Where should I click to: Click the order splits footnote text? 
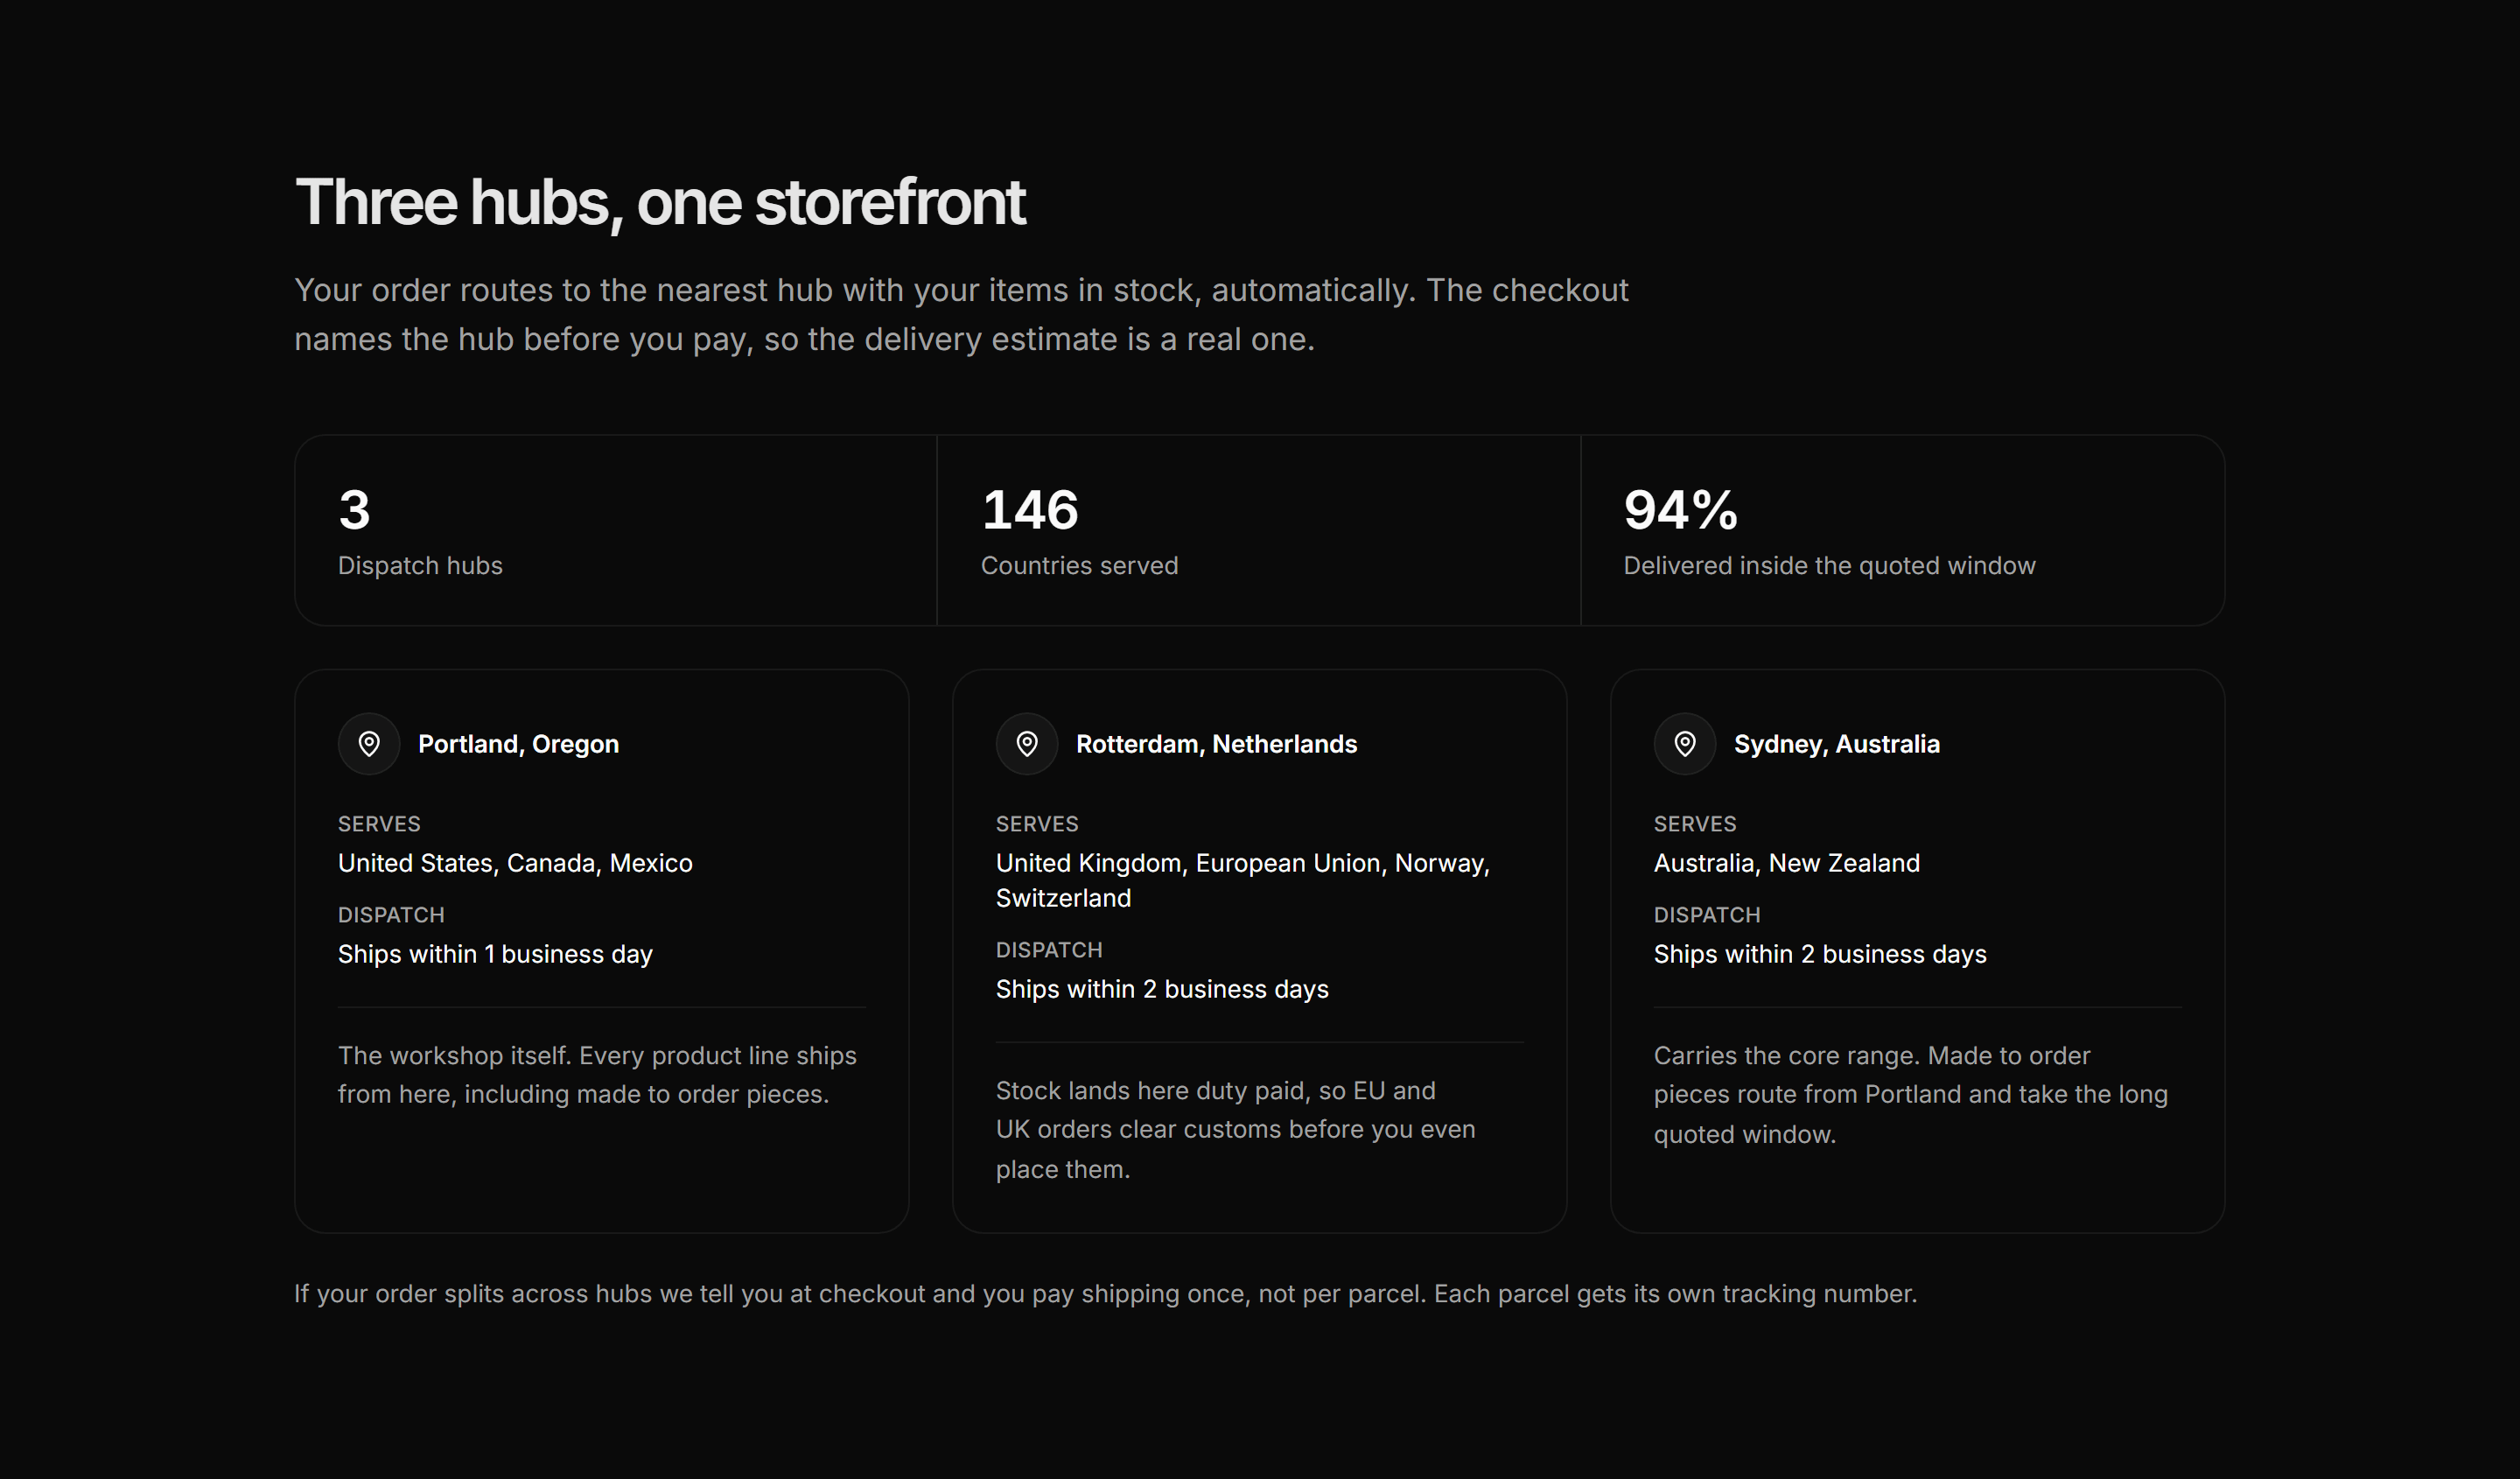coord(1105,1294)
